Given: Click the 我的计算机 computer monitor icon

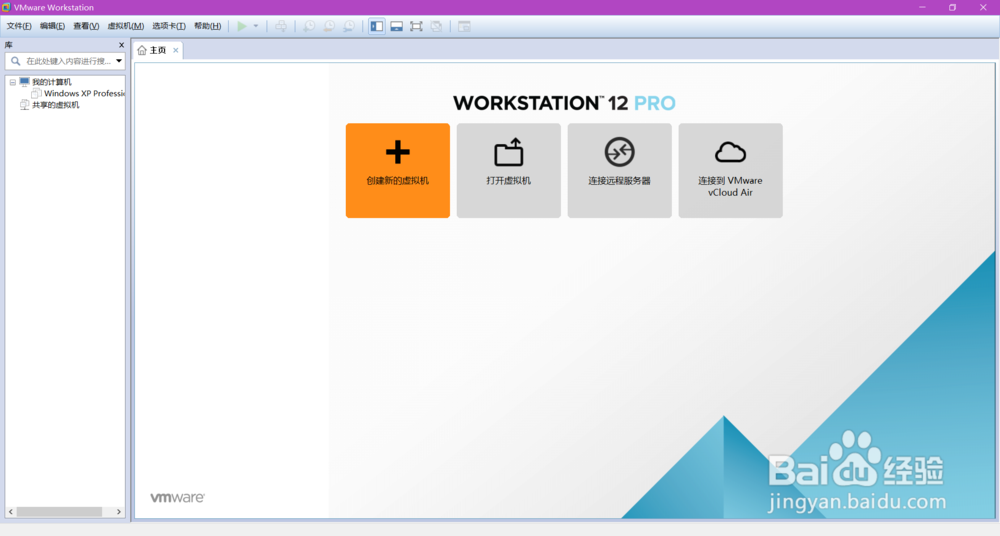Looking at the screenshot, I should [24, 82].
